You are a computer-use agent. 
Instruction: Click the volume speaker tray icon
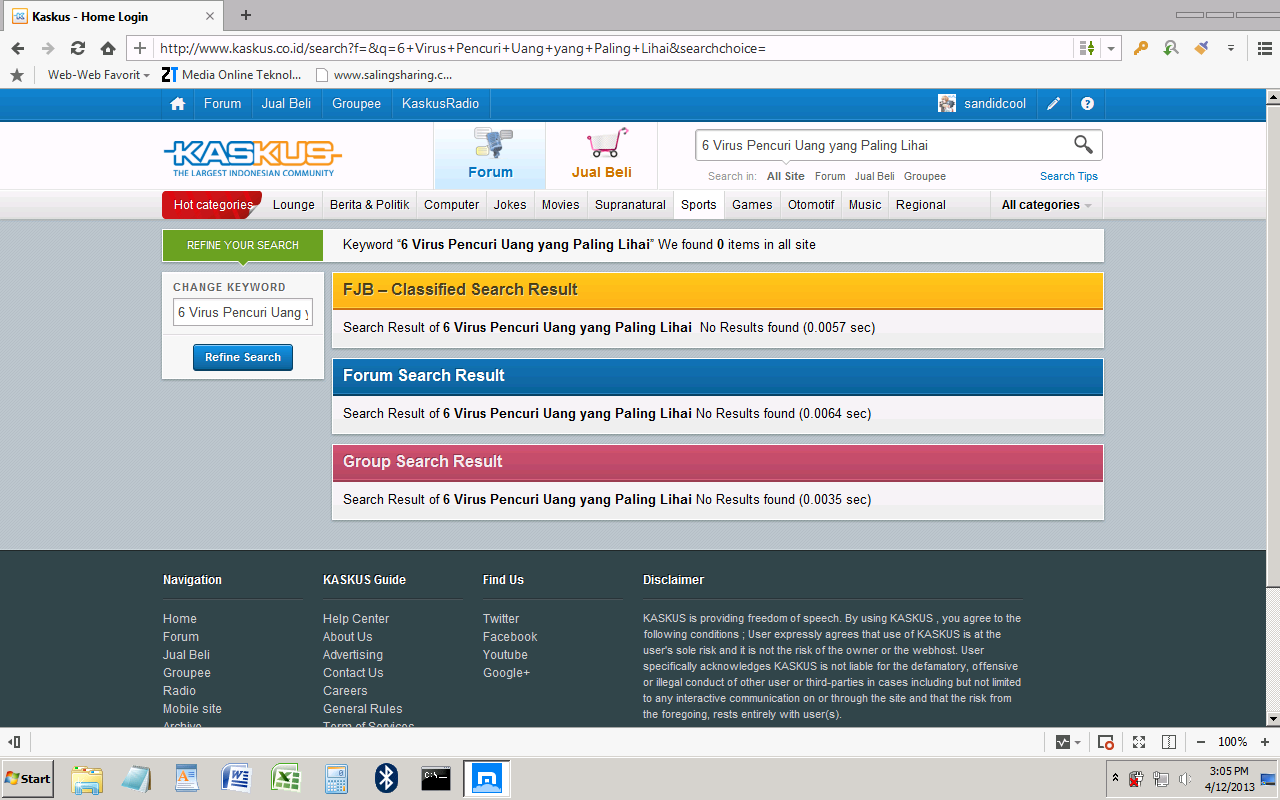[1185, 779]
